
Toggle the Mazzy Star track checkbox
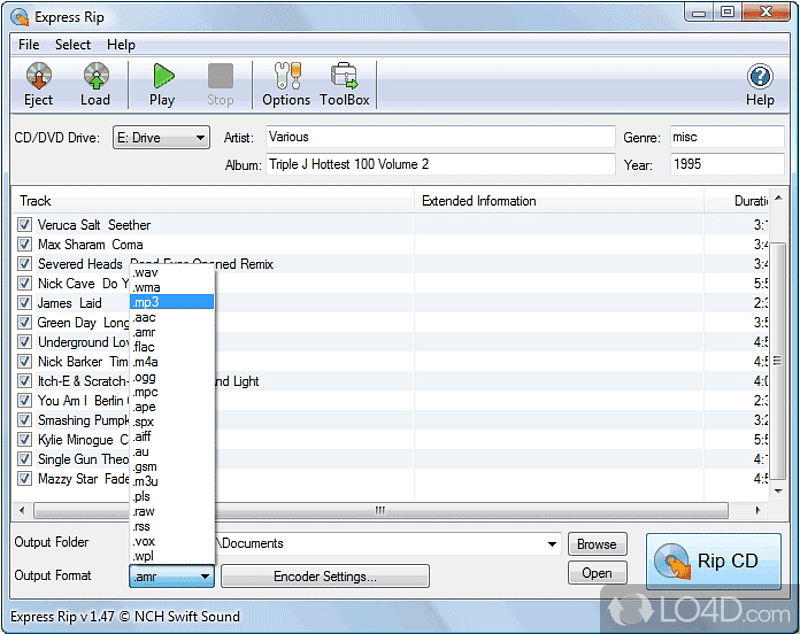point(24,478)
